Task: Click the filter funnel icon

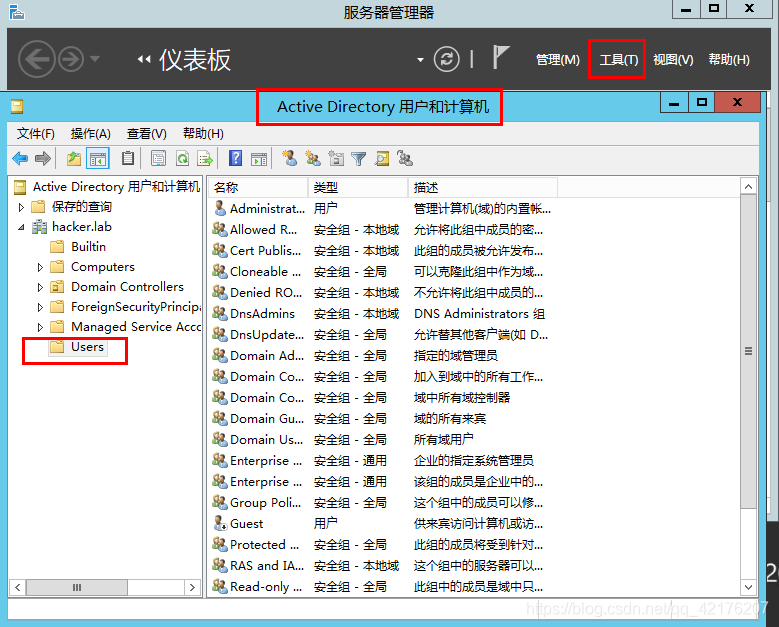Action: click(358, 159)
